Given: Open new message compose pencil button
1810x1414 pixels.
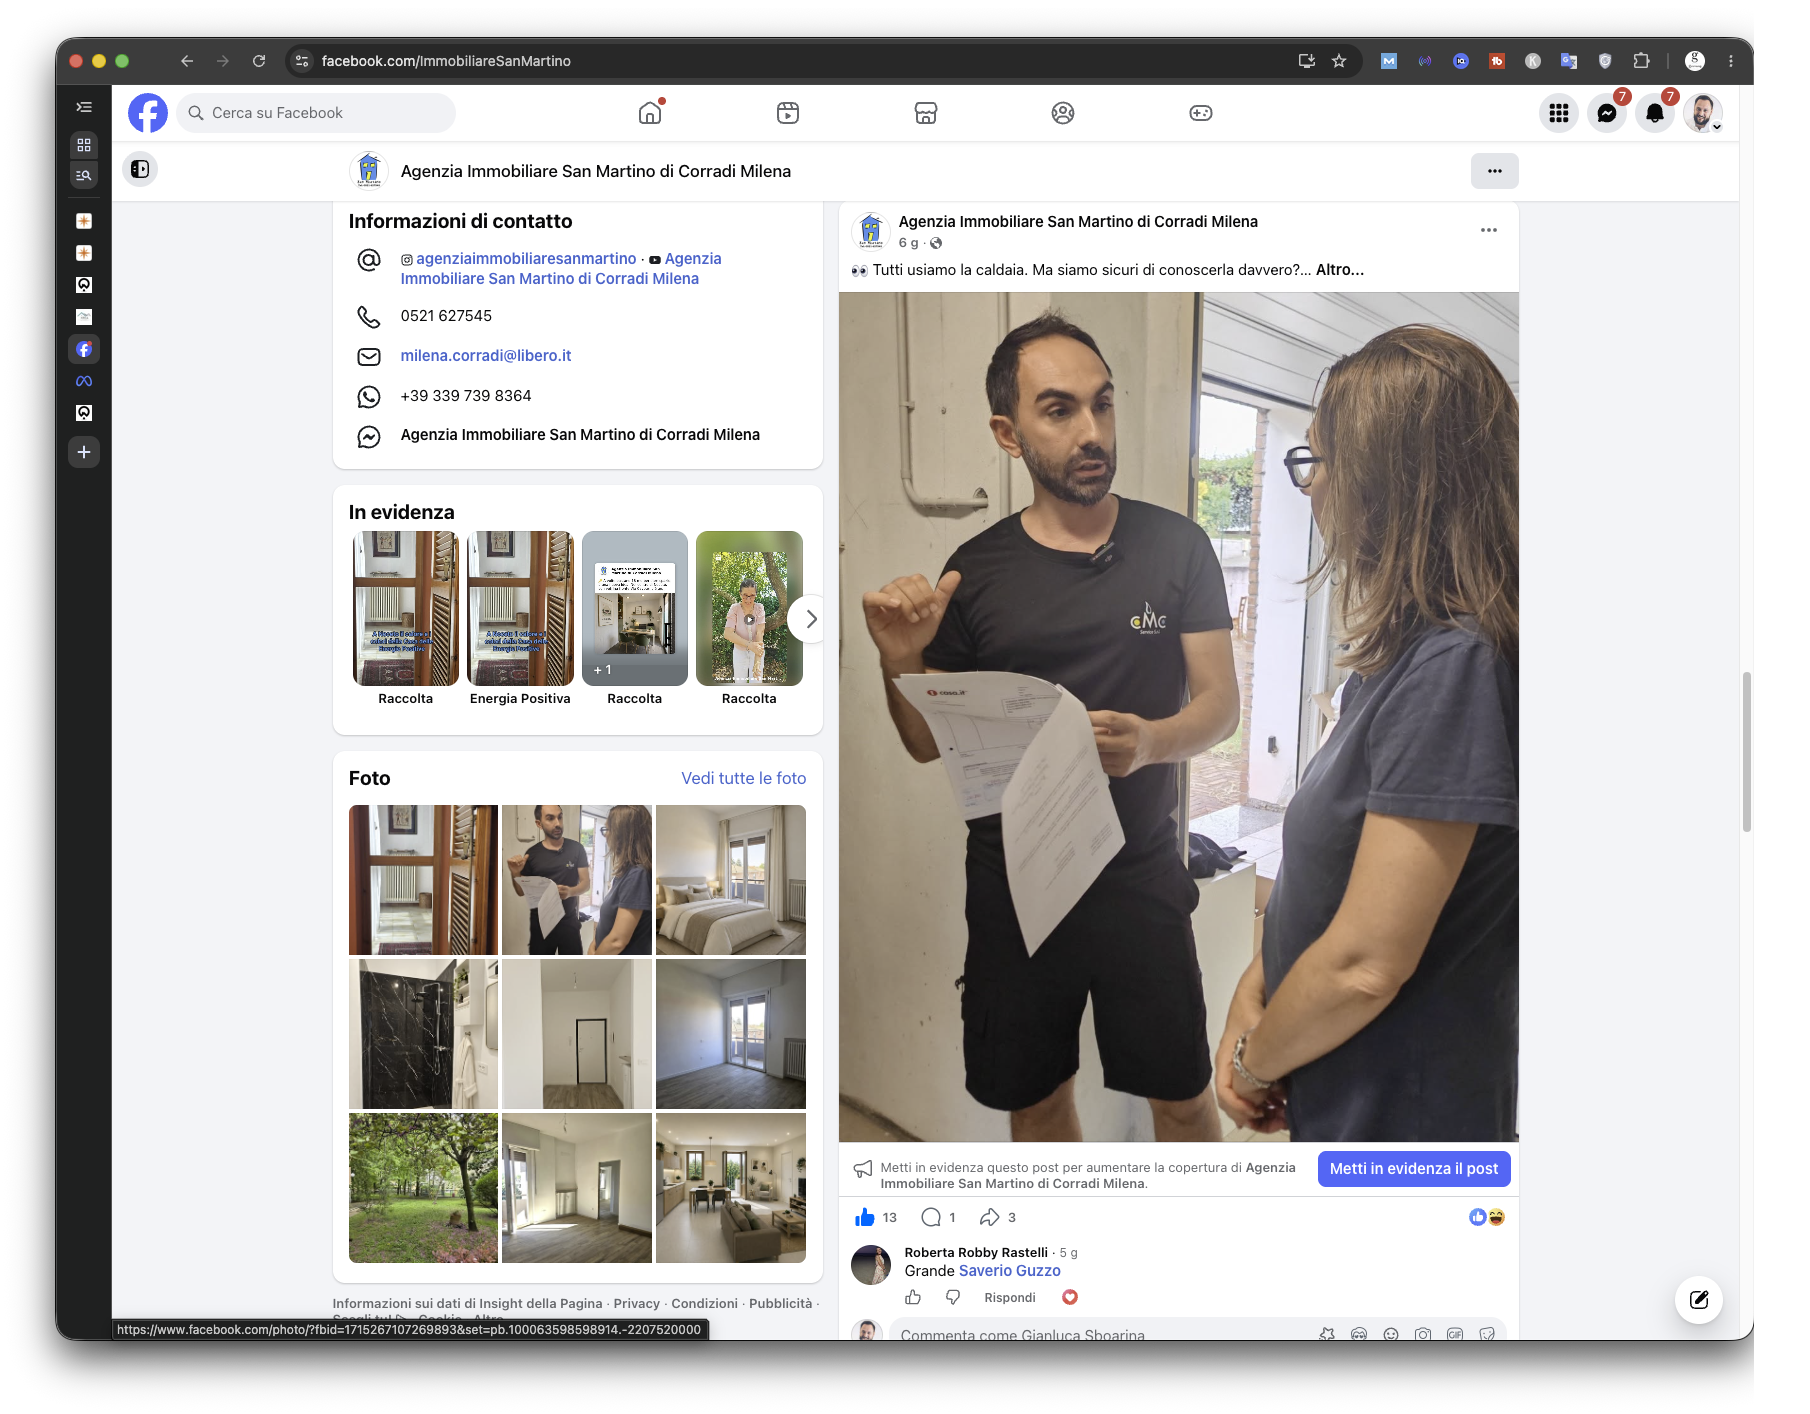Looking at the screenshot, I should click(1699, 1300).
